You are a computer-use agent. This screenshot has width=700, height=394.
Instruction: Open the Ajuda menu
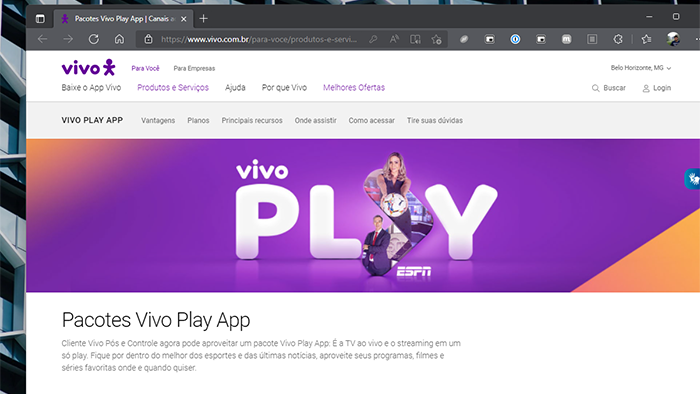tap(235, 87)
